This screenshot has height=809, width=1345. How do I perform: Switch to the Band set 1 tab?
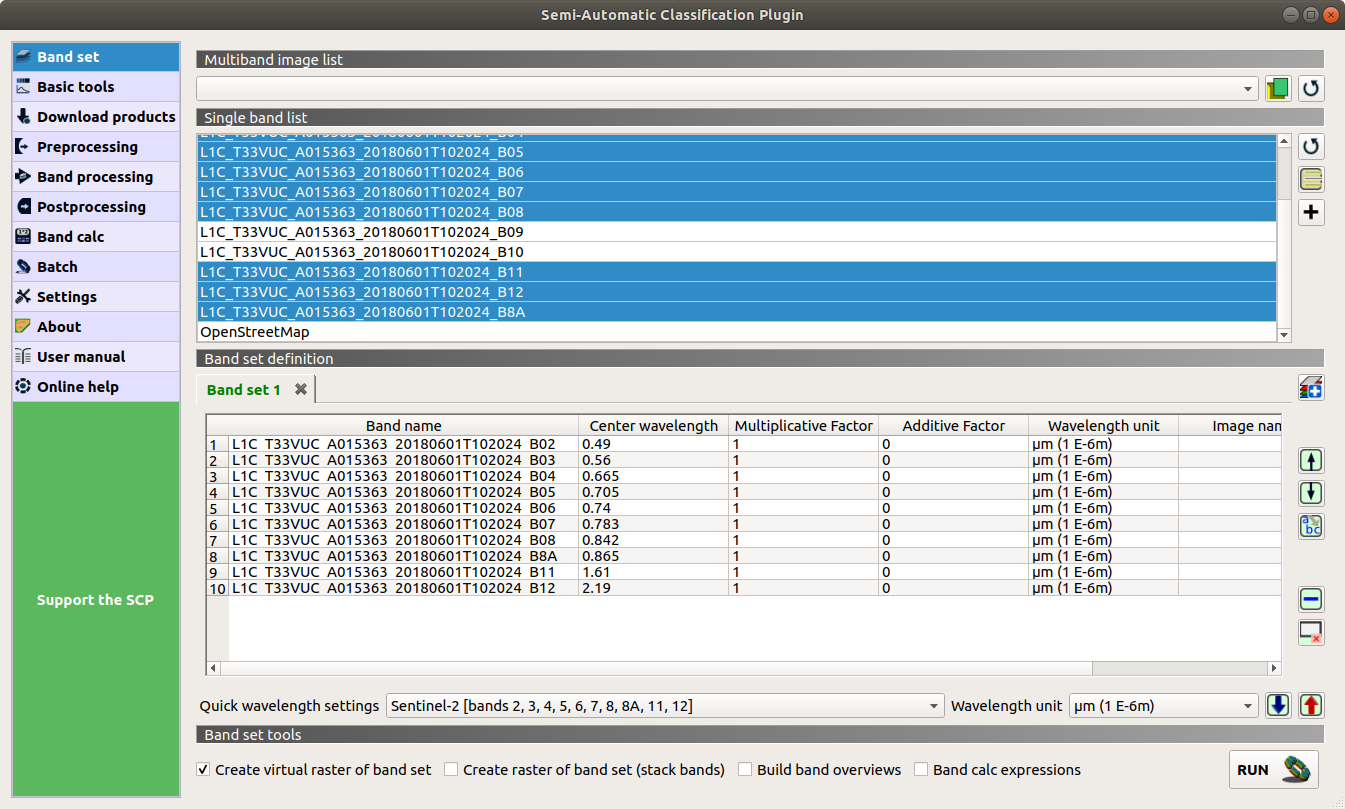coord(244,390)
